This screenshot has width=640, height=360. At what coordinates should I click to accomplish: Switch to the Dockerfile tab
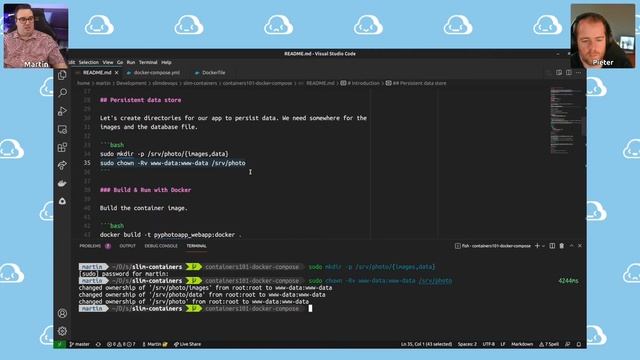pos(213,73)
